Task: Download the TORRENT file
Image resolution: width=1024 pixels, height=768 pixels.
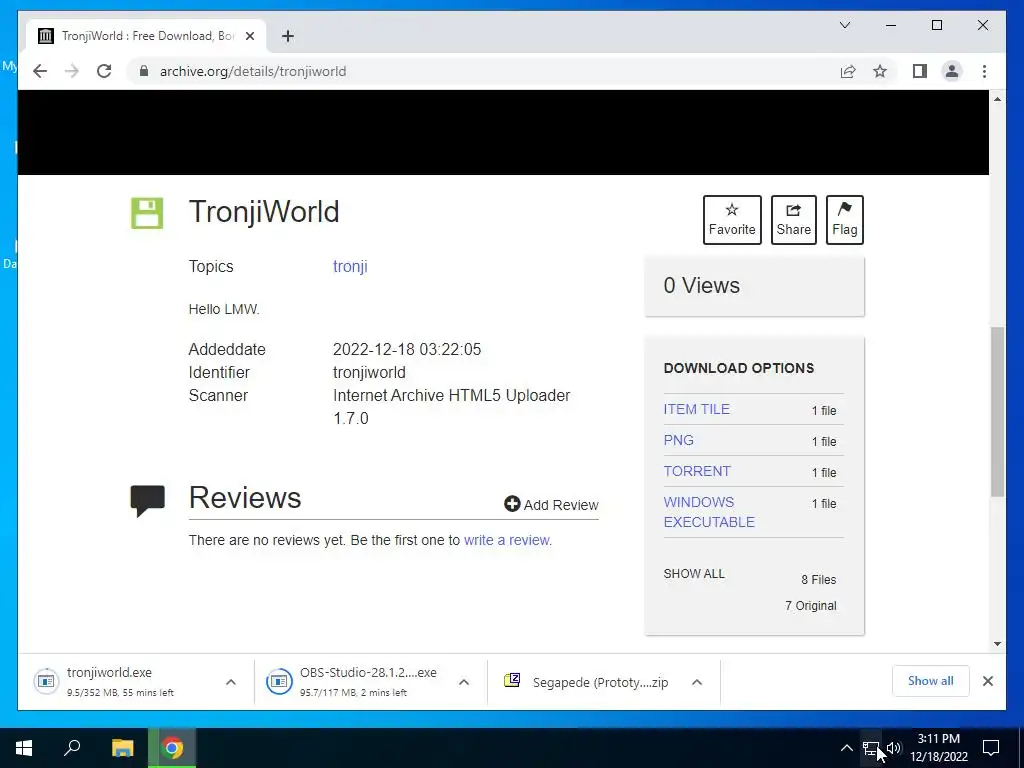Action: pyautogui.click(x=697, y=471)
